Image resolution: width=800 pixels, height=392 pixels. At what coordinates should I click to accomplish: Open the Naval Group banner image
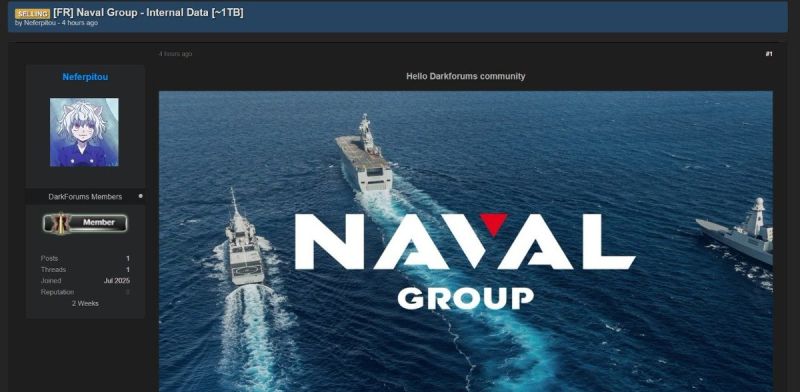(x=466, y=241)
